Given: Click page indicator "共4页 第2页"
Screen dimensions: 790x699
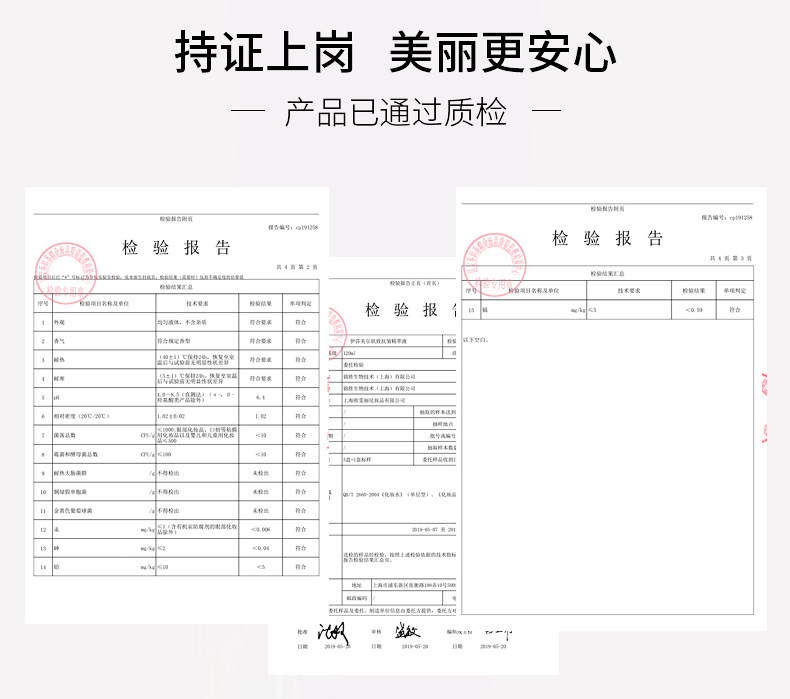Looking at the screenshot, I should pyautogui.click(x=297, y=267).
